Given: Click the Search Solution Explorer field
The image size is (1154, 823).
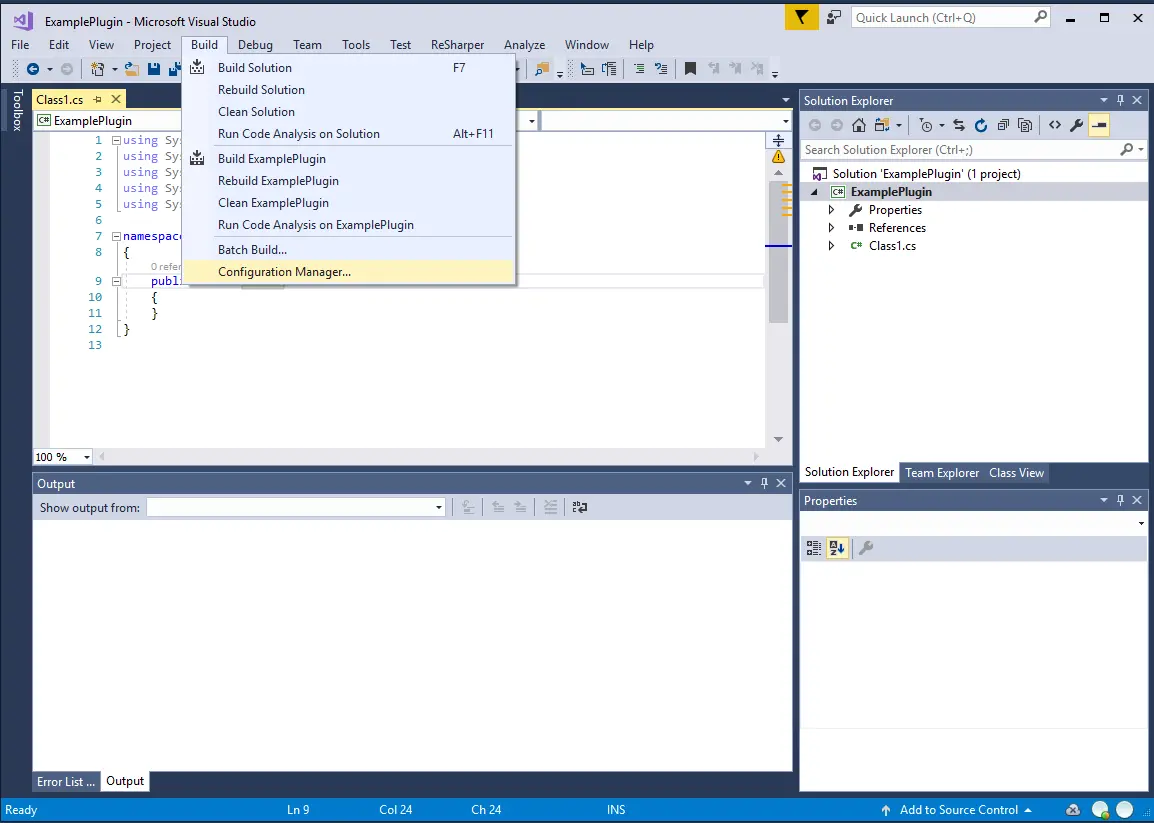Looking at the screenshot, I should click(x=973, y=149).
